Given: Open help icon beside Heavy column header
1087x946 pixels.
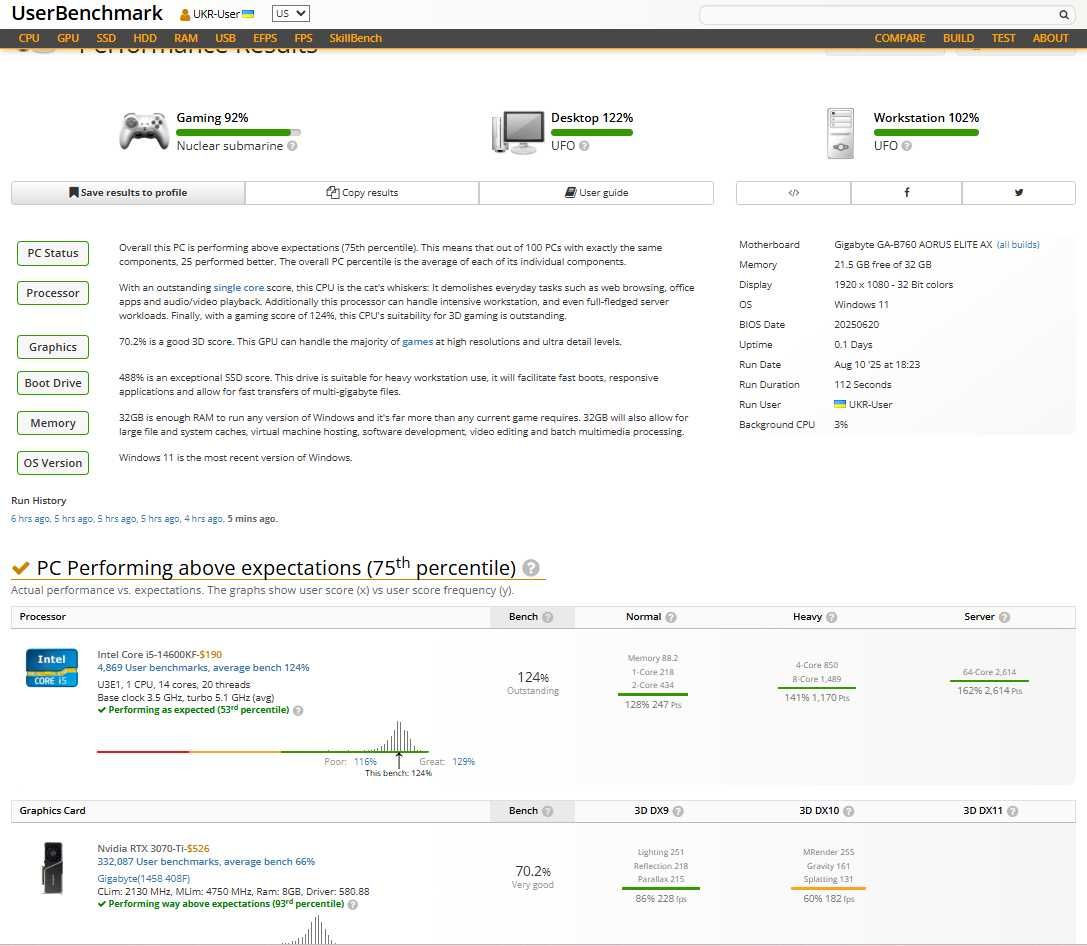Looking at the screenshot, I should point(832,617).
